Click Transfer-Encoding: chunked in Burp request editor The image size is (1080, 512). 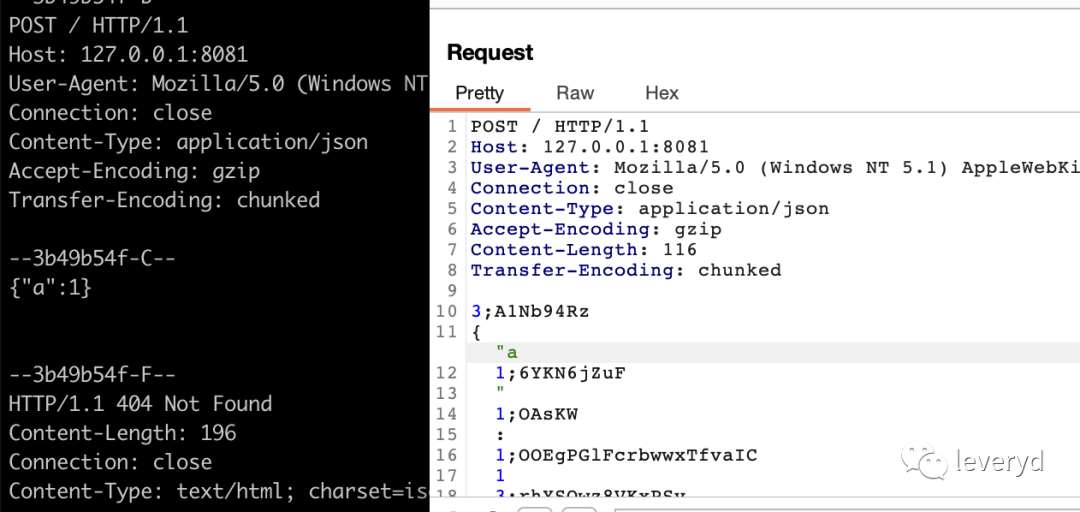coord(626,270)
